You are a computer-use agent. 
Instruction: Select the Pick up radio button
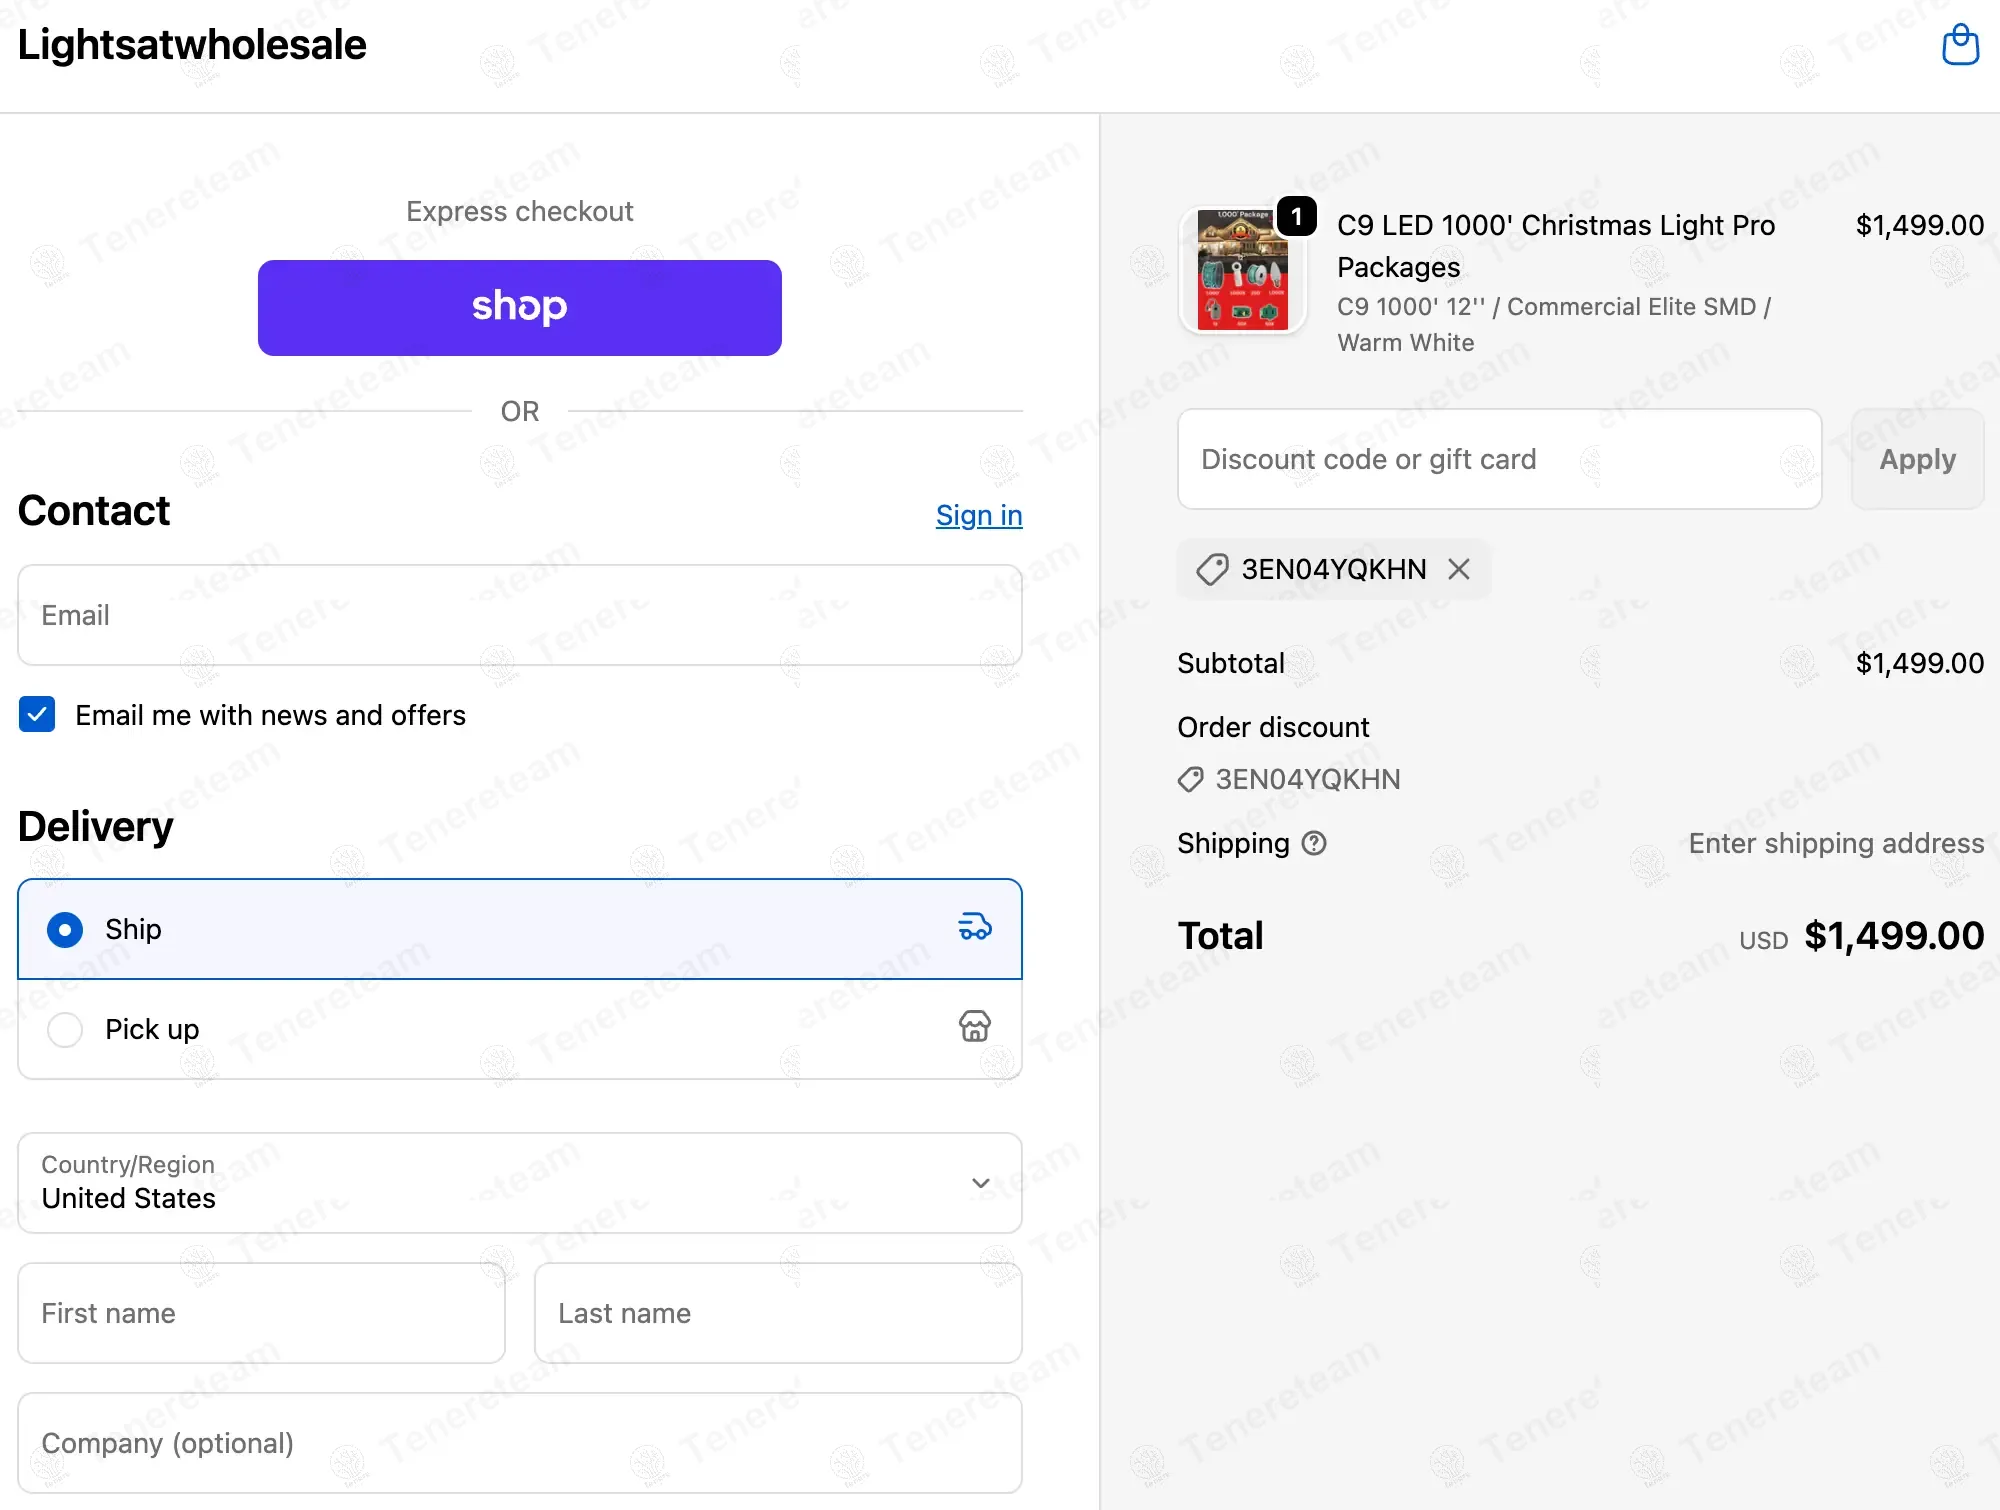65,1029
